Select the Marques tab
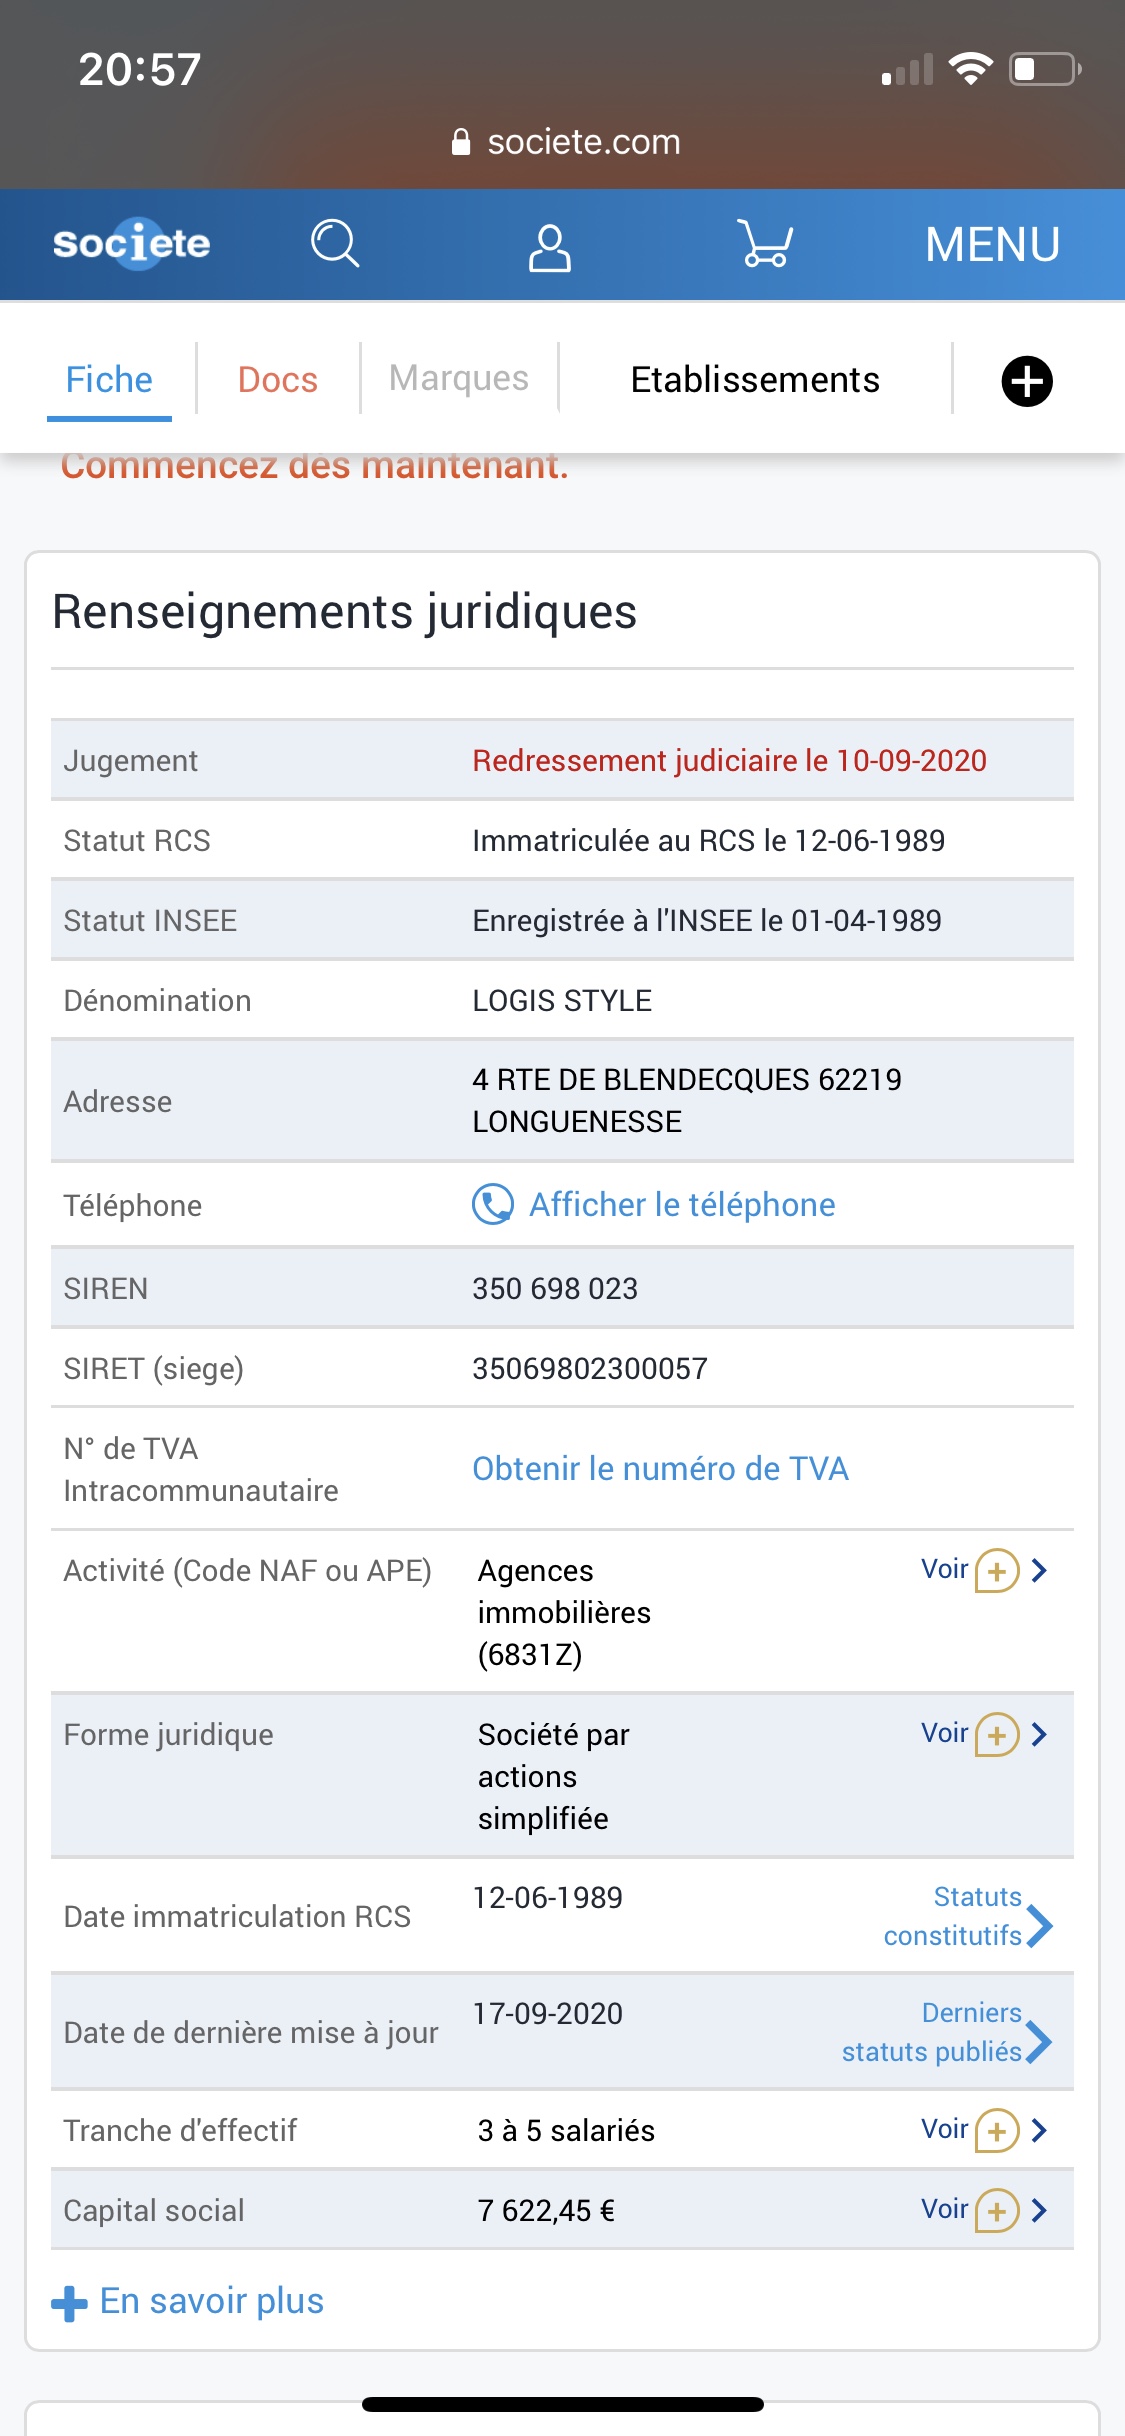The width and height of the screenshot is (1125, 2436). (x=458, y=378)
